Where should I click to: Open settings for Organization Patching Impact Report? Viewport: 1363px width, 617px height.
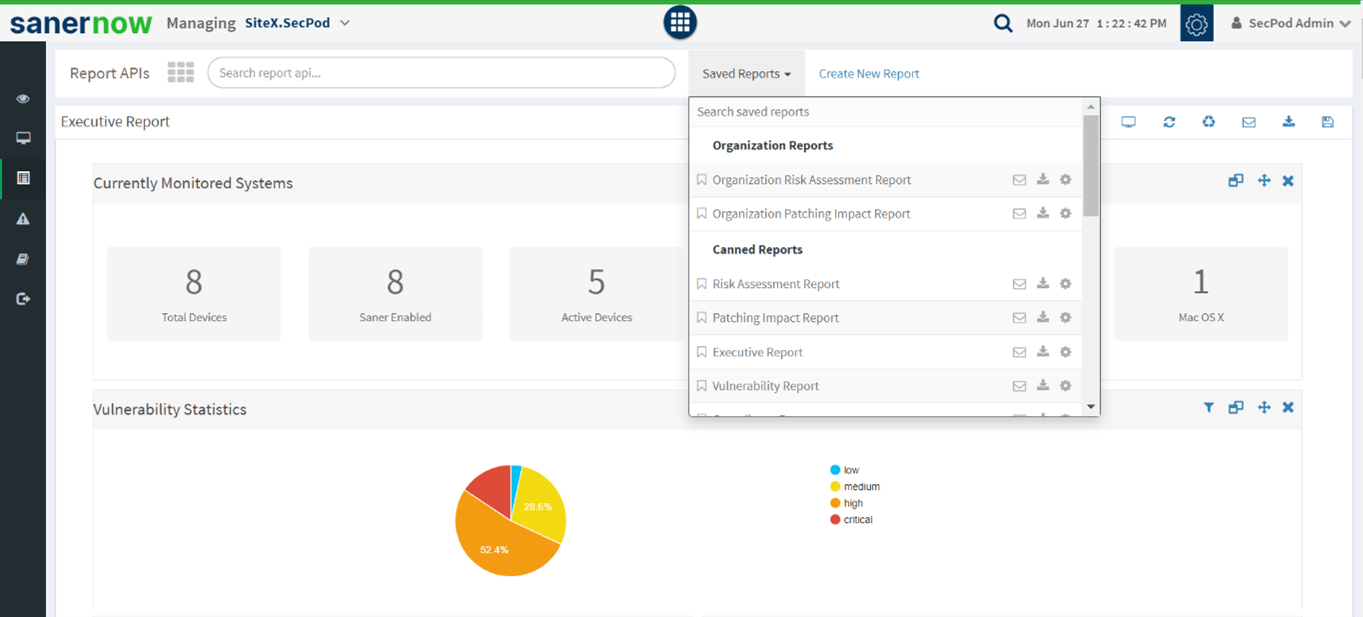click(x=1065, y=214)
